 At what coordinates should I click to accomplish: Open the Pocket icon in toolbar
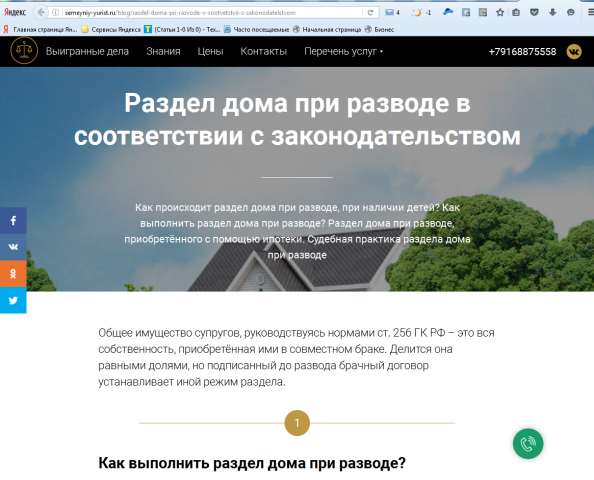(x=534, y=13)
